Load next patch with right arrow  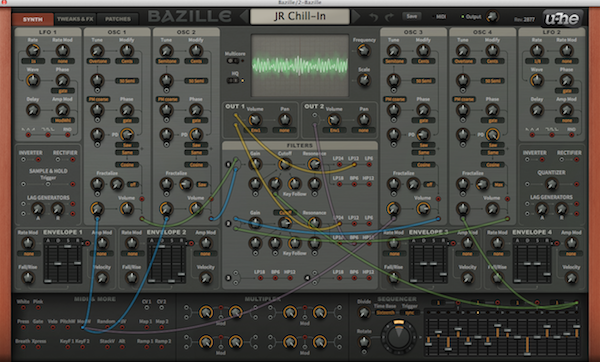356,16
